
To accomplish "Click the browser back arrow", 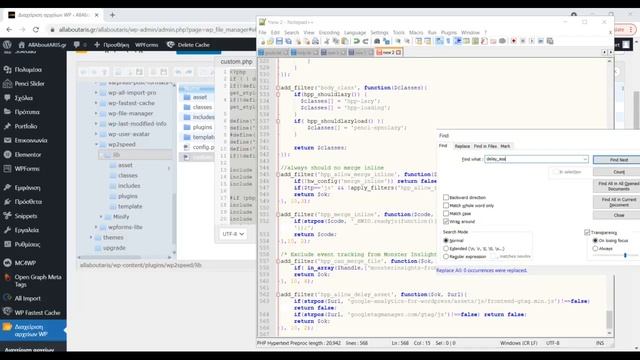I will coord(9,29).
